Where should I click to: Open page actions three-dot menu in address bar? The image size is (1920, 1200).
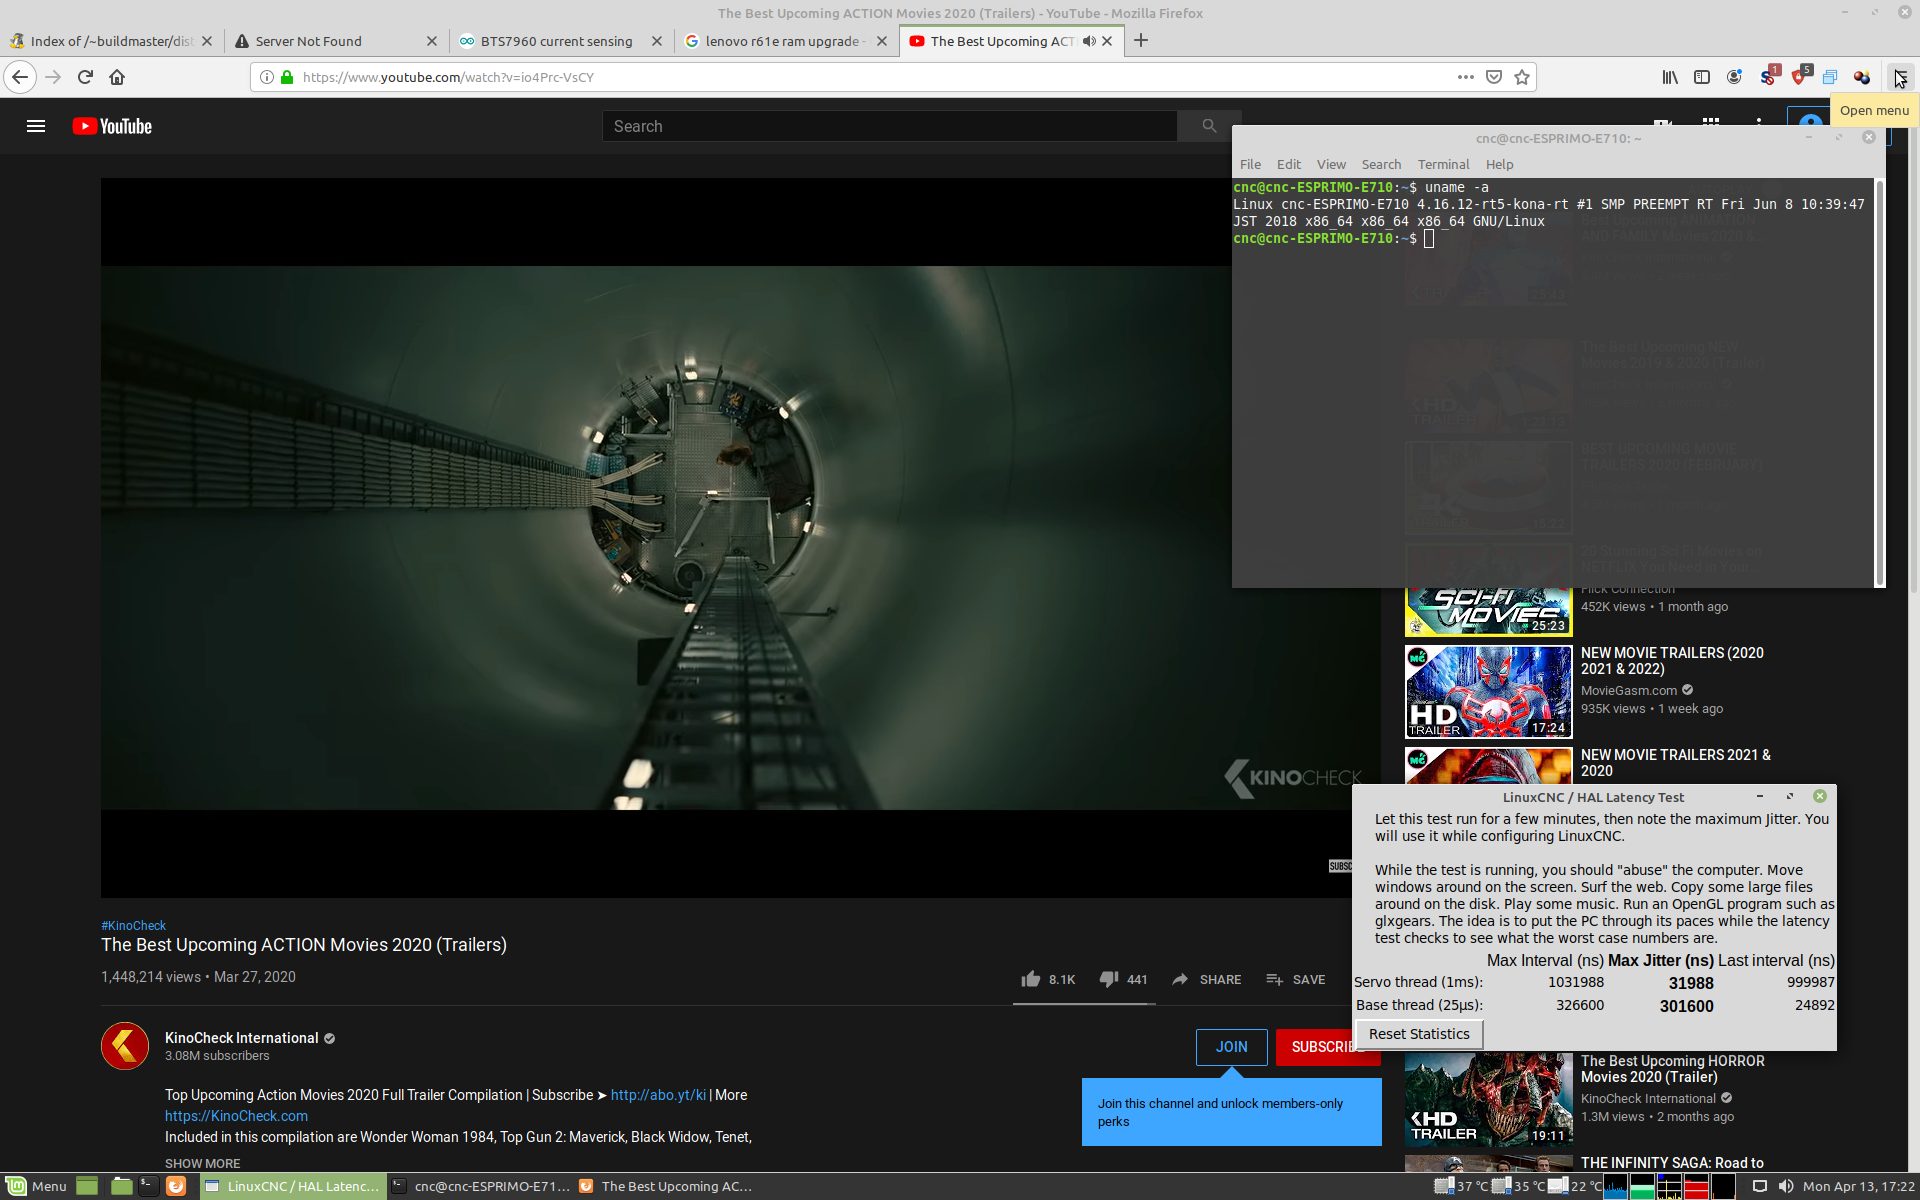coord(1465,77)
